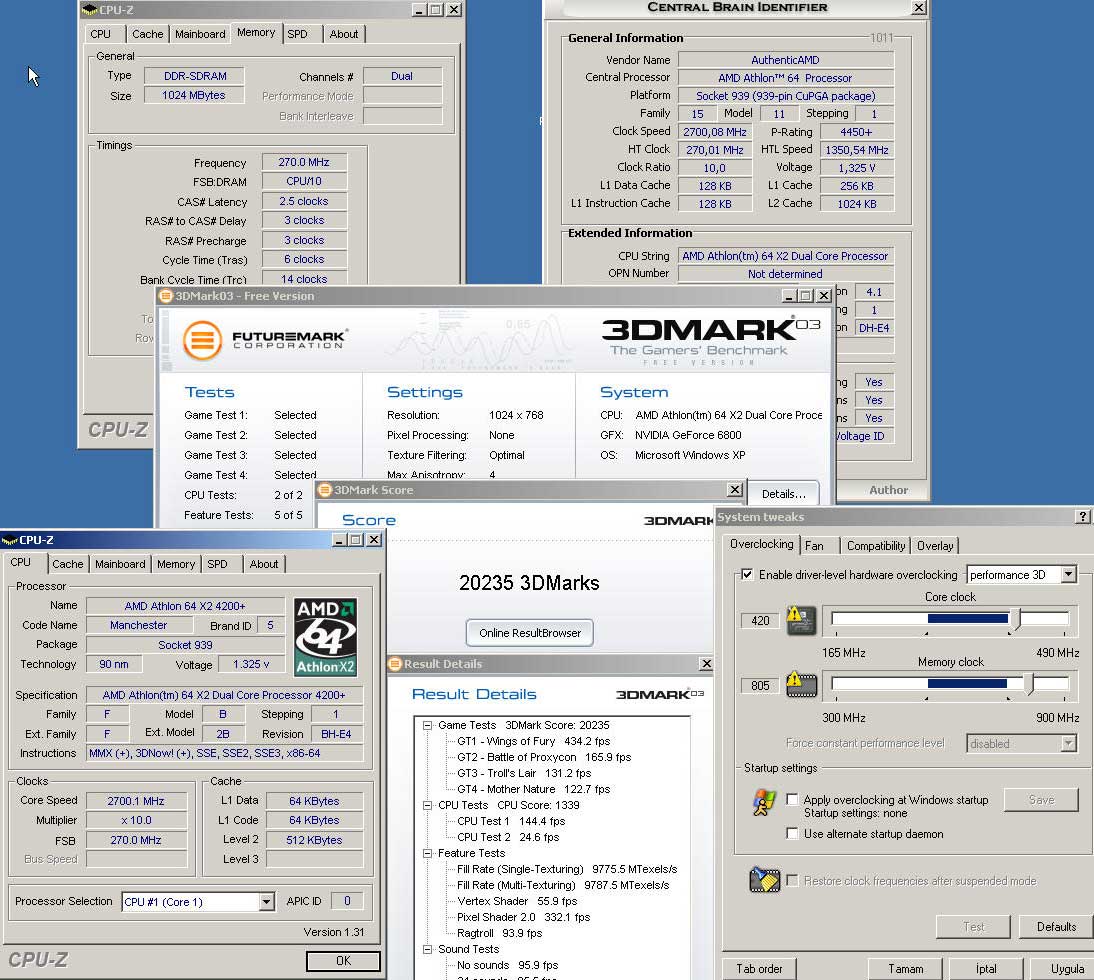Click the Result Details title bar icon
Viewport: 1094px width, 980px height.
point(395,663)
